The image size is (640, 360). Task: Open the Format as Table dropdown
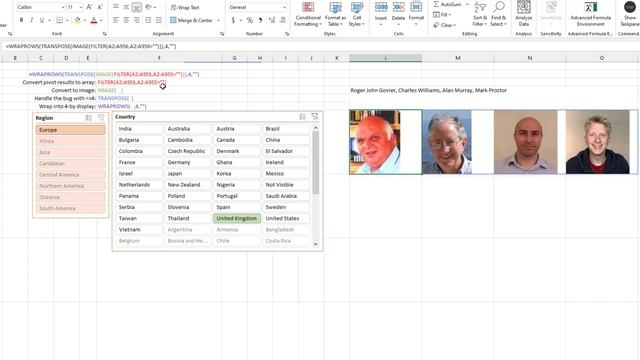335,15
